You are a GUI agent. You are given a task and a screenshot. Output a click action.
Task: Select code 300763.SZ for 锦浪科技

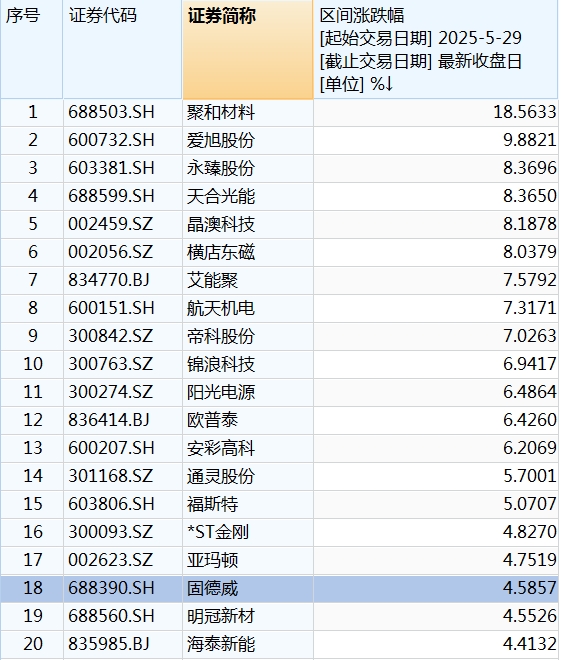[122, 364]
